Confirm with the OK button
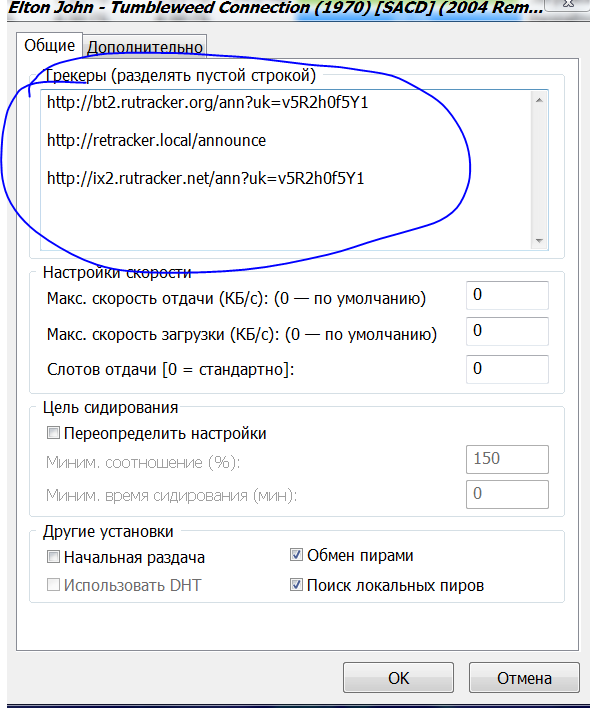 coord(398,678)
